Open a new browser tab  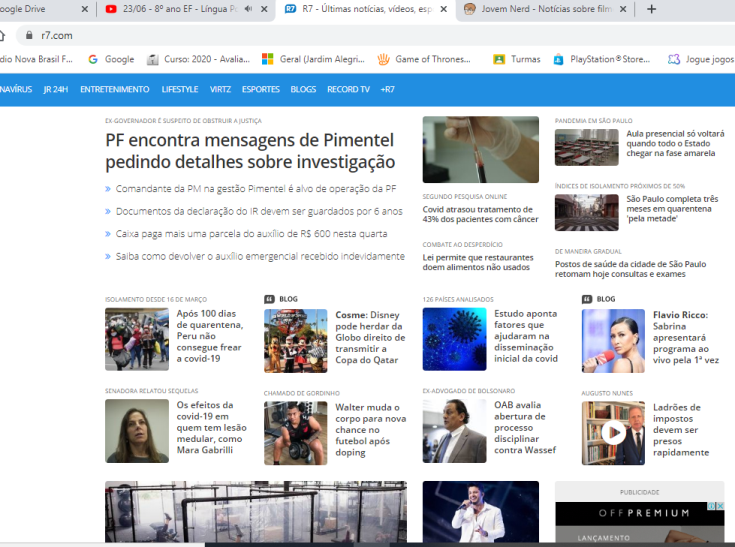click(x=652, y=9)
